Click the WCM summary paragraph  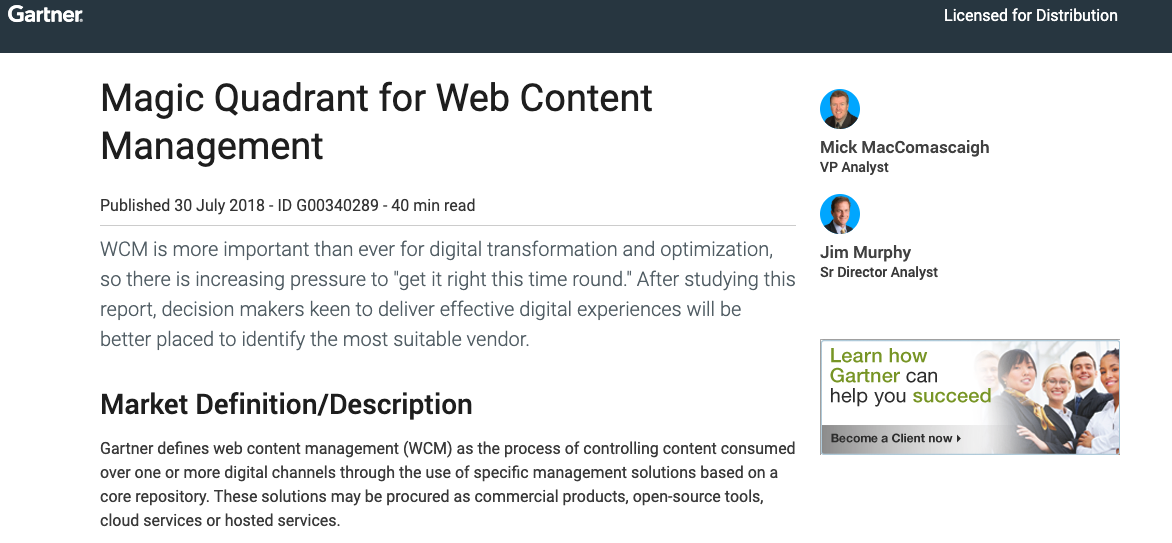(448, 294)
